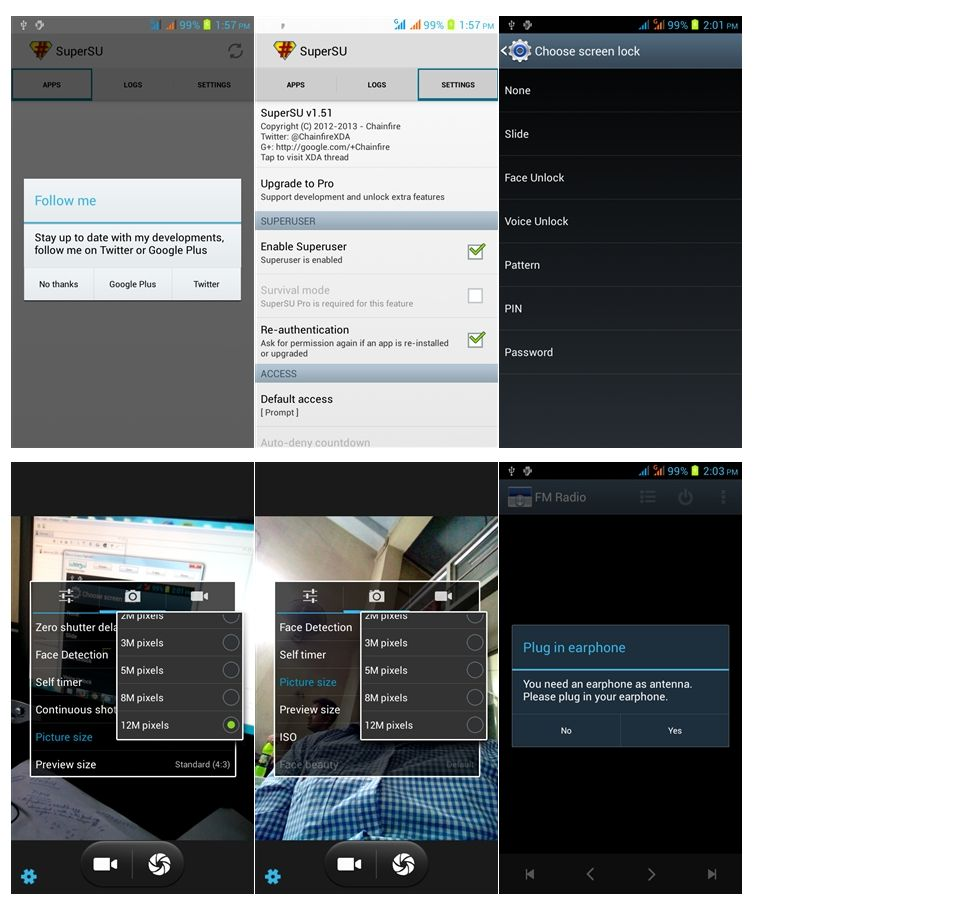Open Continuous shot option in the camera menu

[76, 709]
